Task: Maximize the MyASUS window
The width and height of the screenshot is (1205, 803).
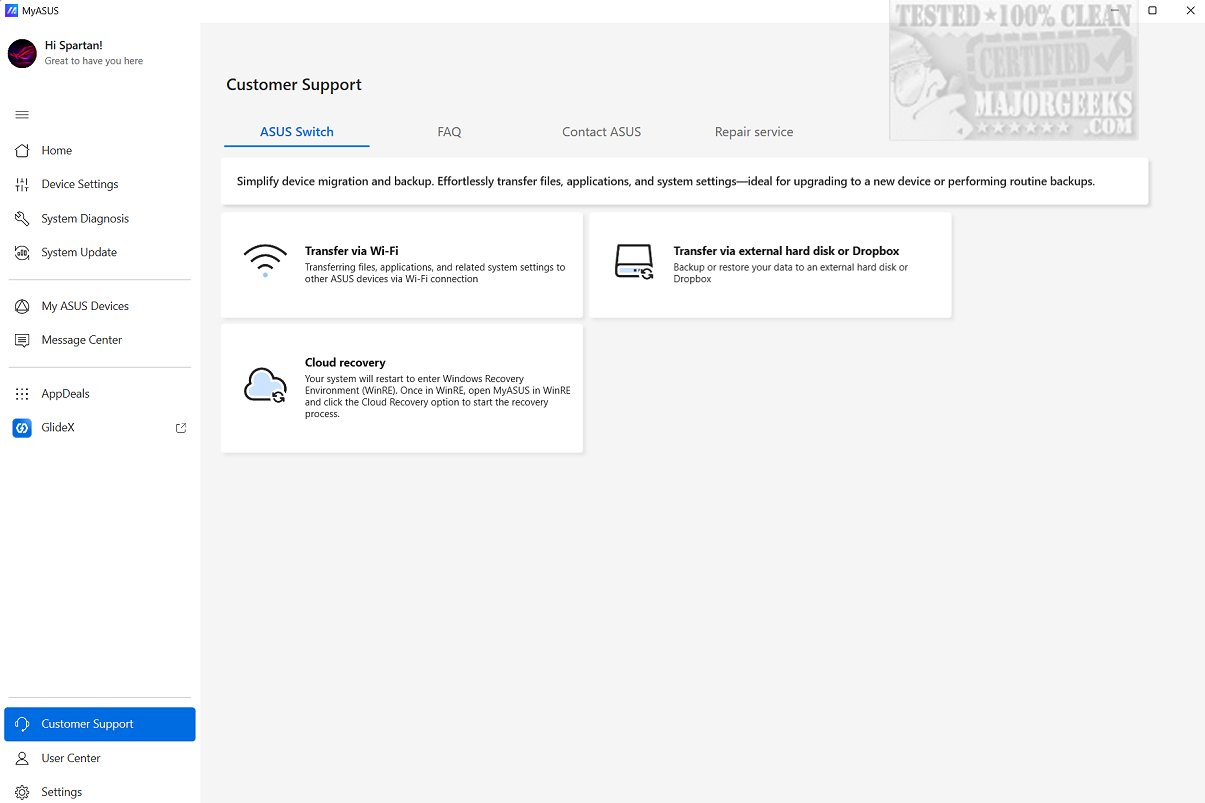Action: coord(1152,10)
